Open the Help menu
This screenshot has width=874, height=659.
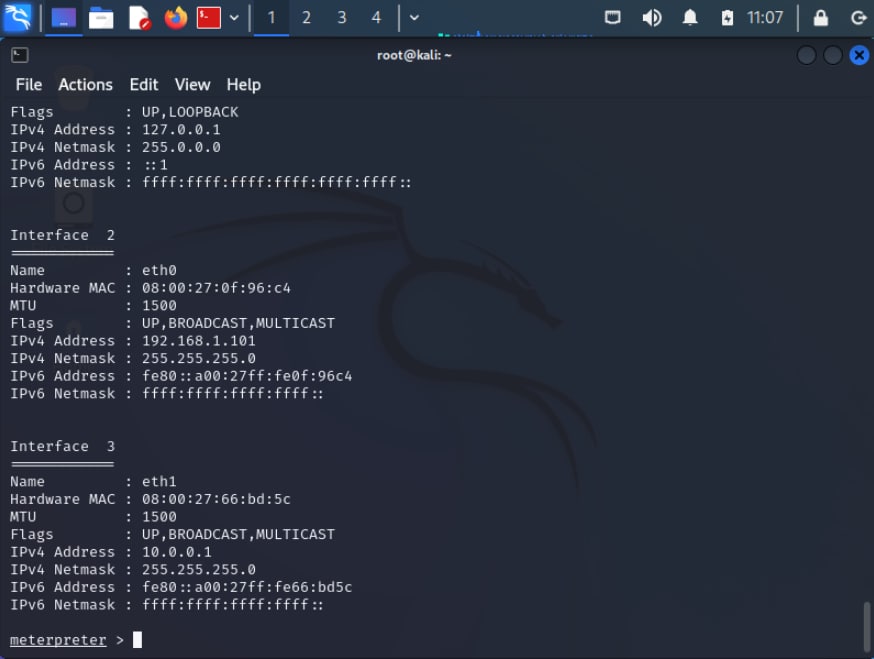pos(244,85)
